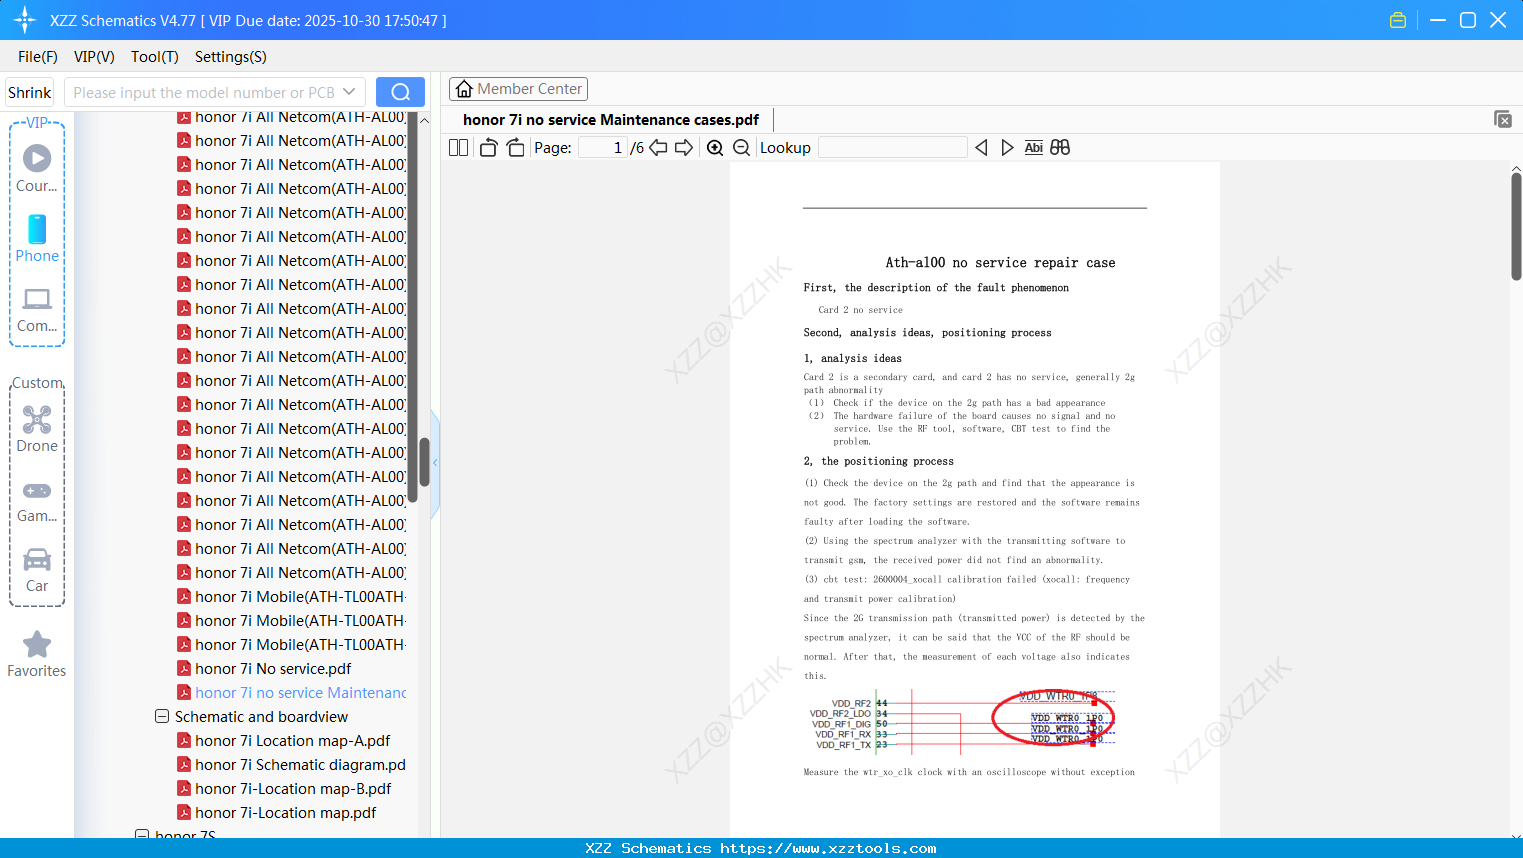
Task: Zoom out of the PDF
Action: [x=741, y=147]
